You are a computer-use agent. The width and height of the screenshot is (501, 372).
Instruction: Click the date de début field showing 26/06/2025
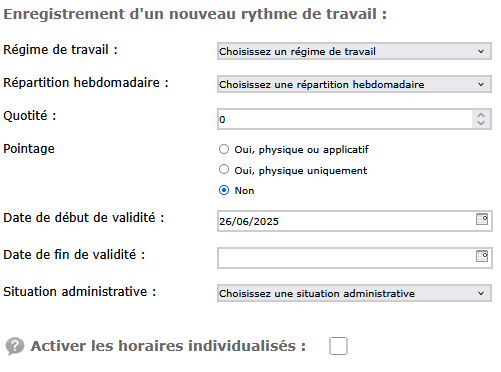click(x=346, y=221)
